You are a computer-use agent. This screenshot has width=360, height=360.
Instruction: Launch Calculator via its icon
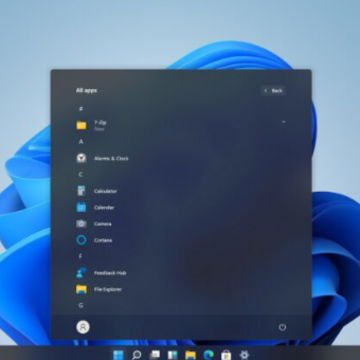(81, 191)
